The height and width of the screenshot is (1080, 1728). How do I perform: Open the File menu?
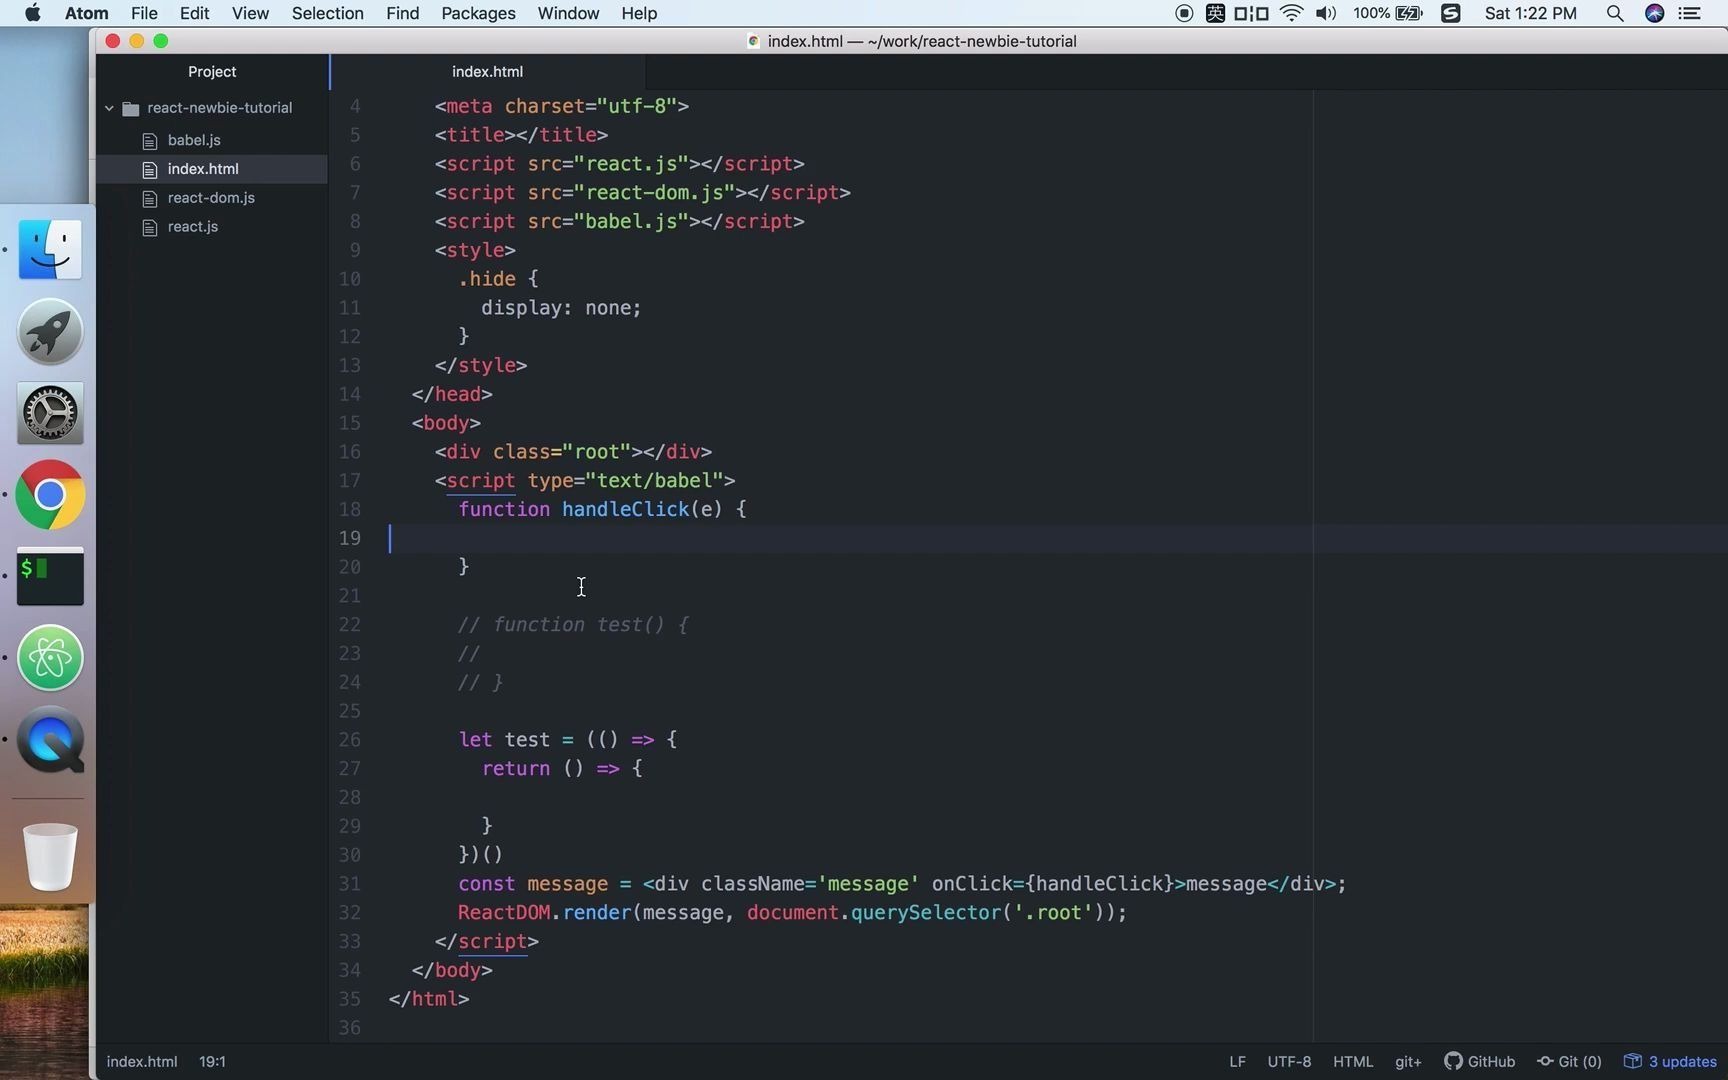[144, 13]
